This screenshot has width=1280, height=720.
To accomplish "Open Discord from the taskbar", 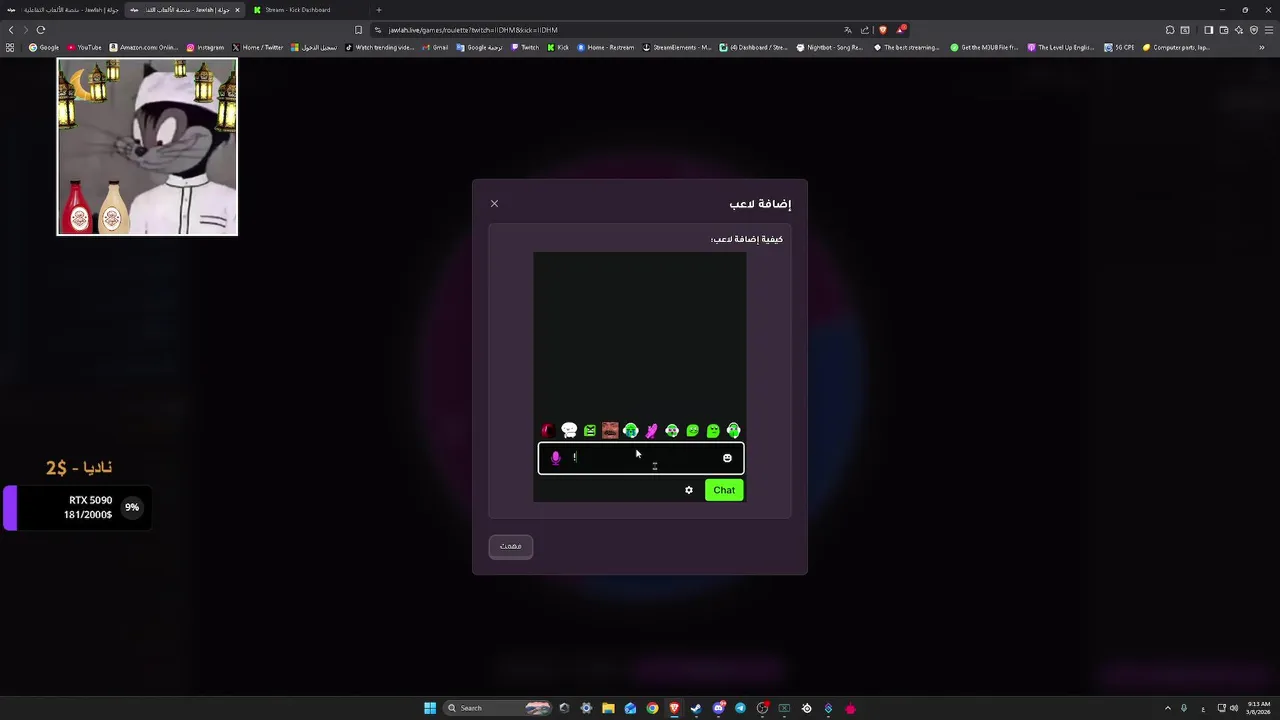I will click(718, 708).
